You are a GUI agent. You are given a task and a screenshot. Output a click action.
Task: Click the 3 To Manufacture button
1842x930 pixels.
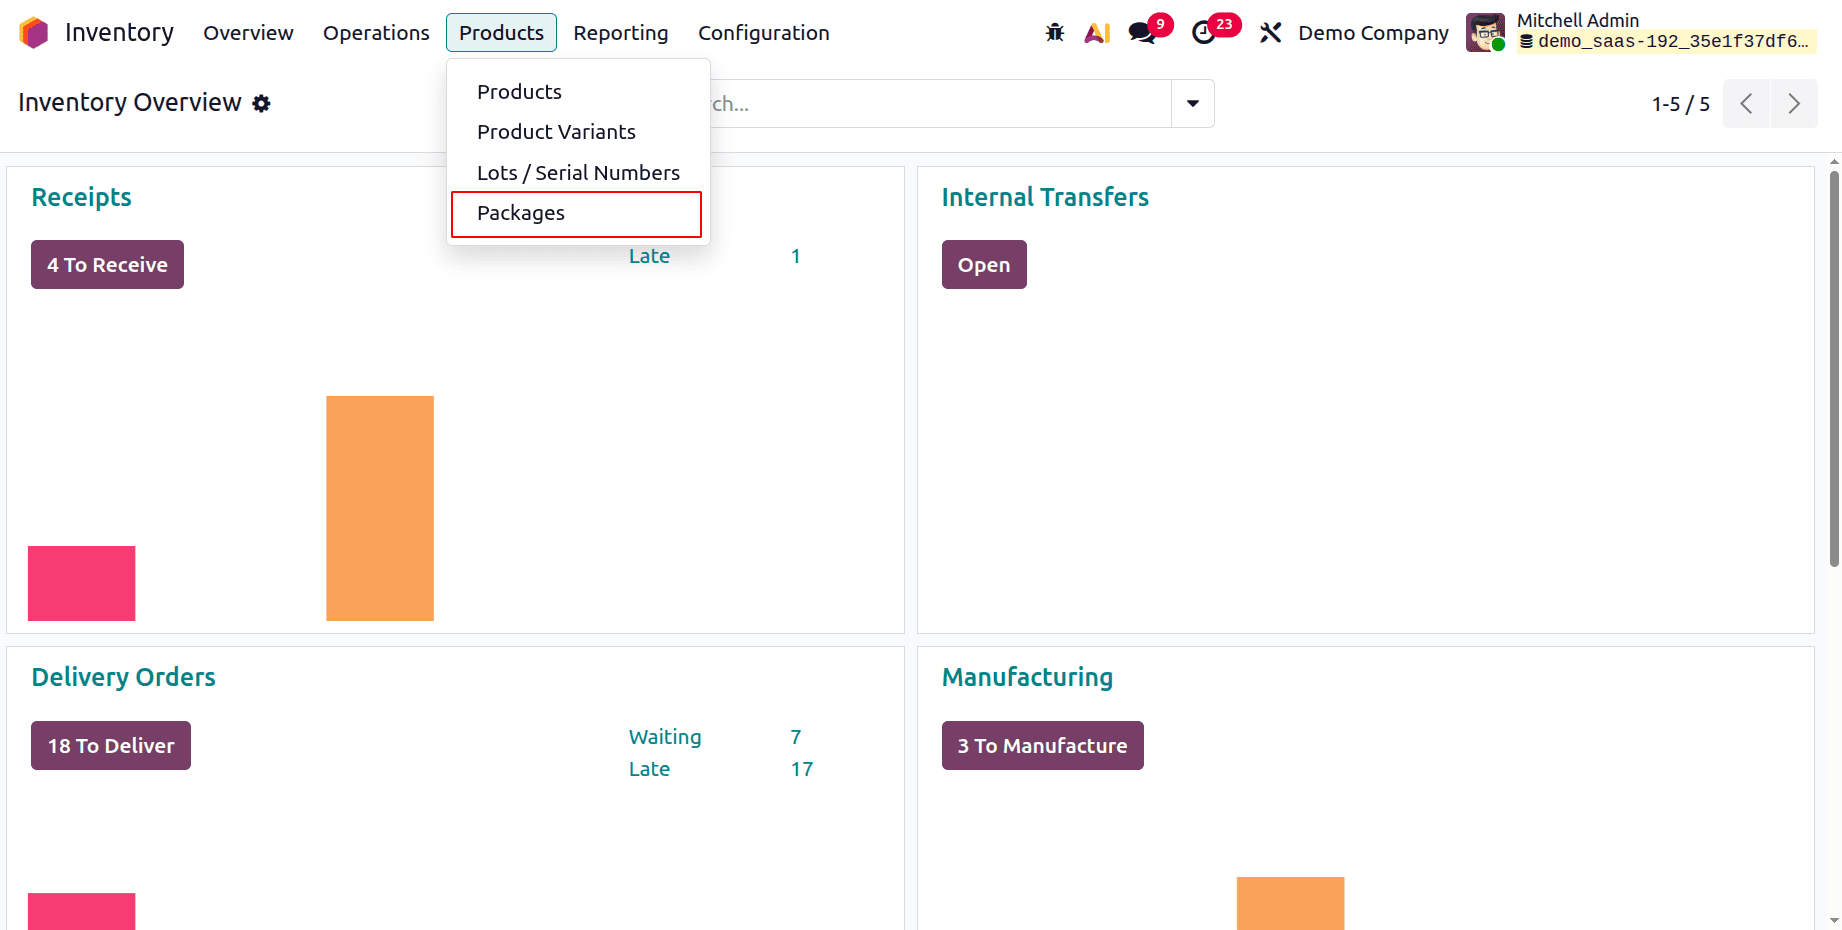1042,745
